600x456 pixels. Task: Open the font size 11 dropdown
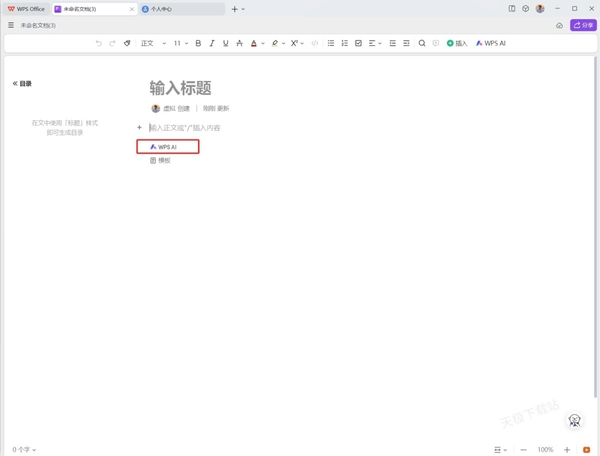click(181, 43)
